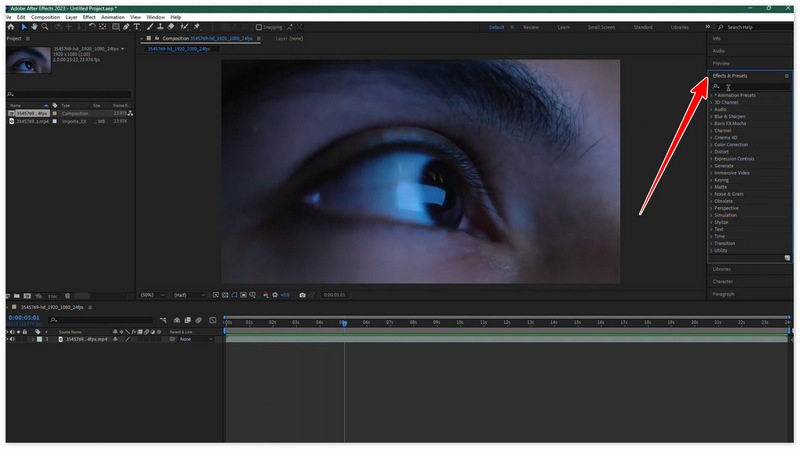Screen dimensions: 800x449
Task: Toggle the Shy layers switch in timeline
Action: coord(177,320)
